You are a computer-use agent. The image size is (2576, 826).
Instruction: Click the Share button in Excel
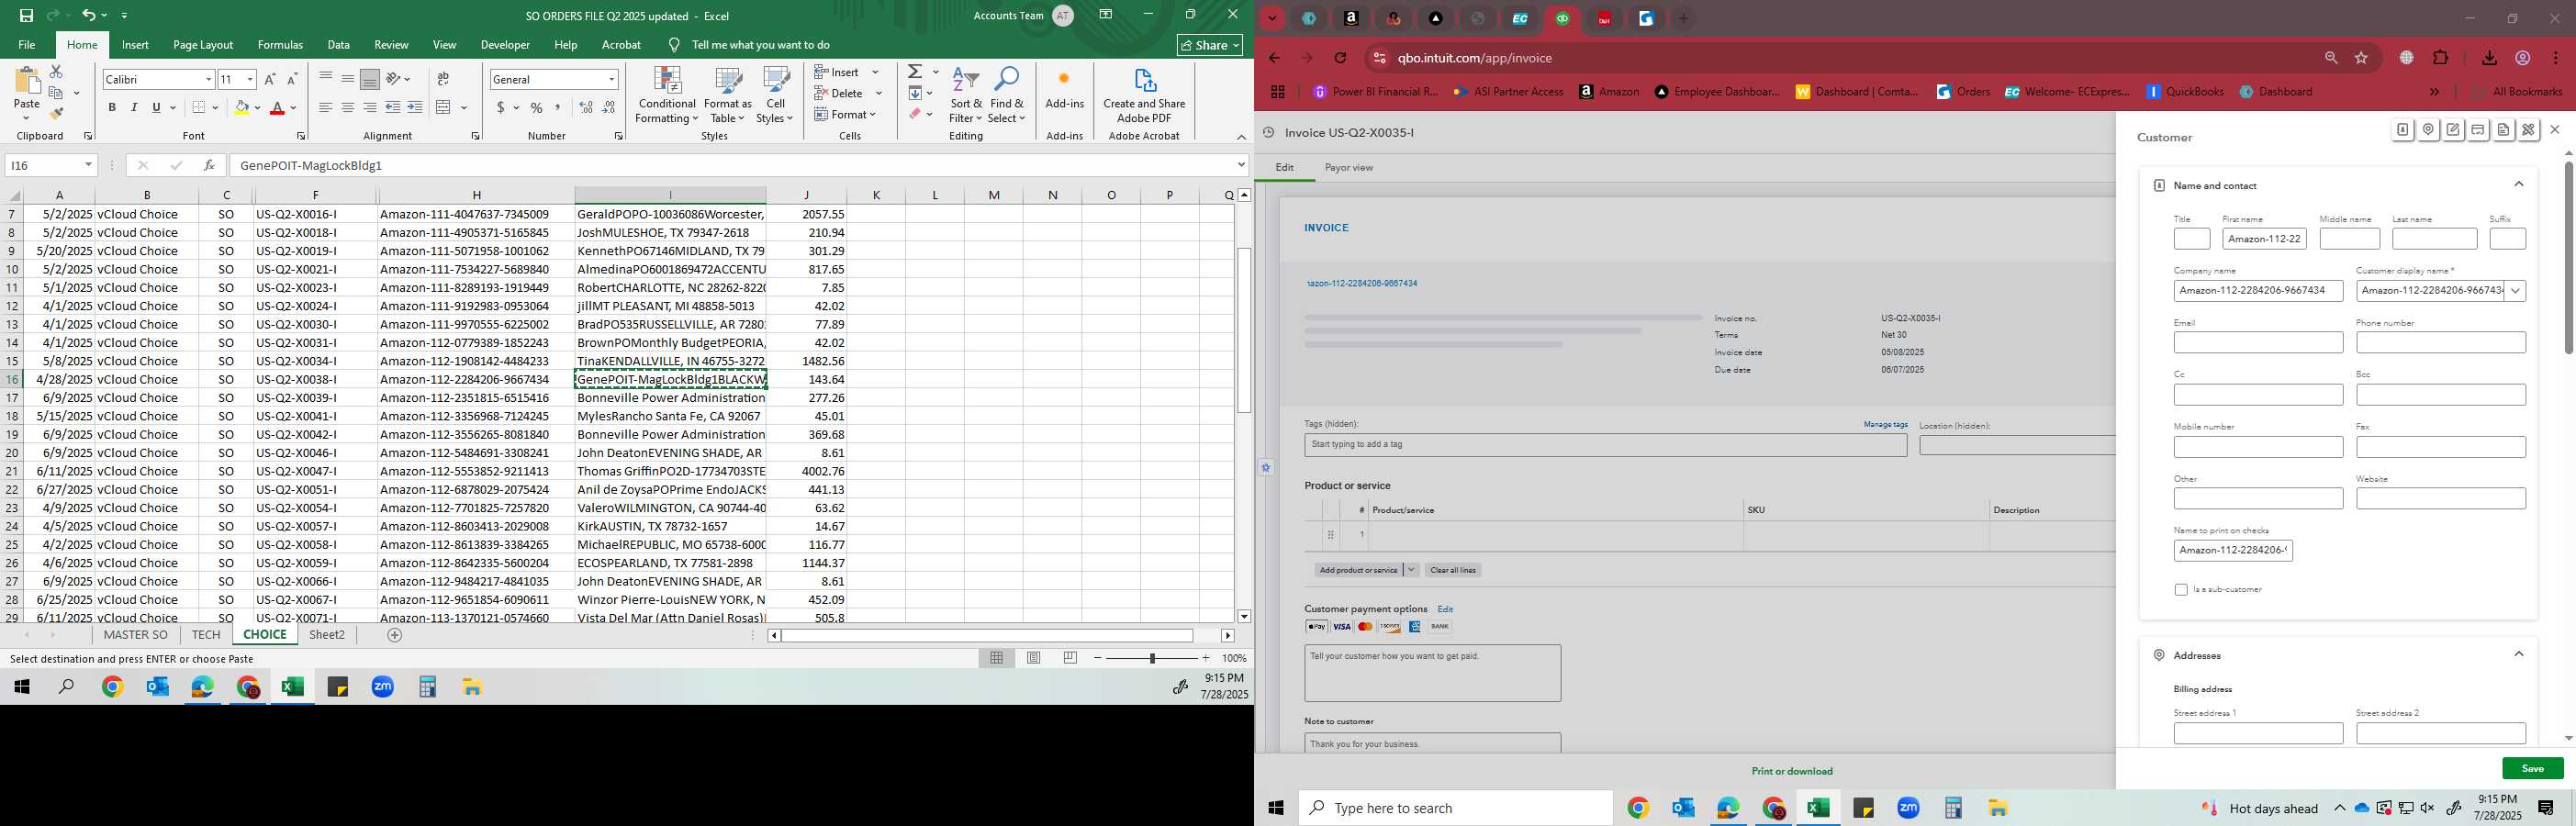(x=1210, y=45)
